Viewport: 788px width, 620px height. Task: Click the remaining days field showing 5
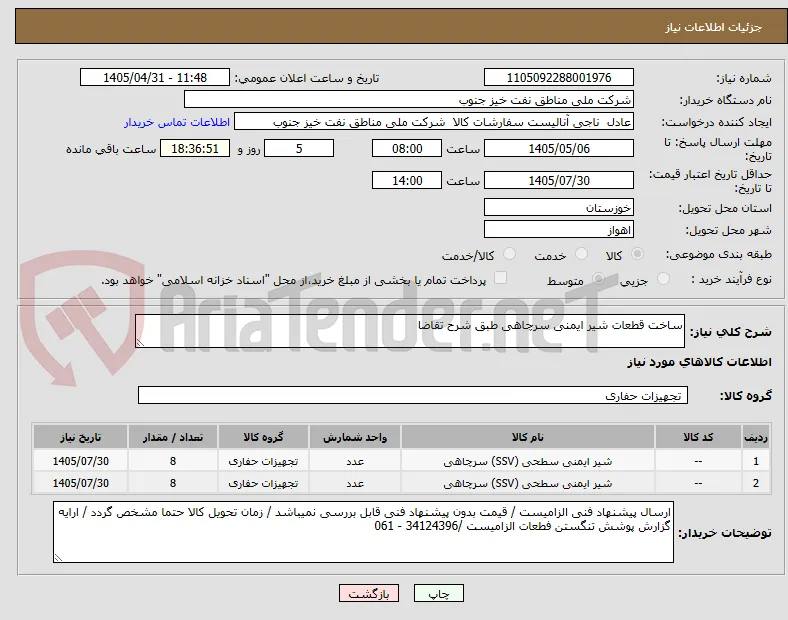click(299, 148)
